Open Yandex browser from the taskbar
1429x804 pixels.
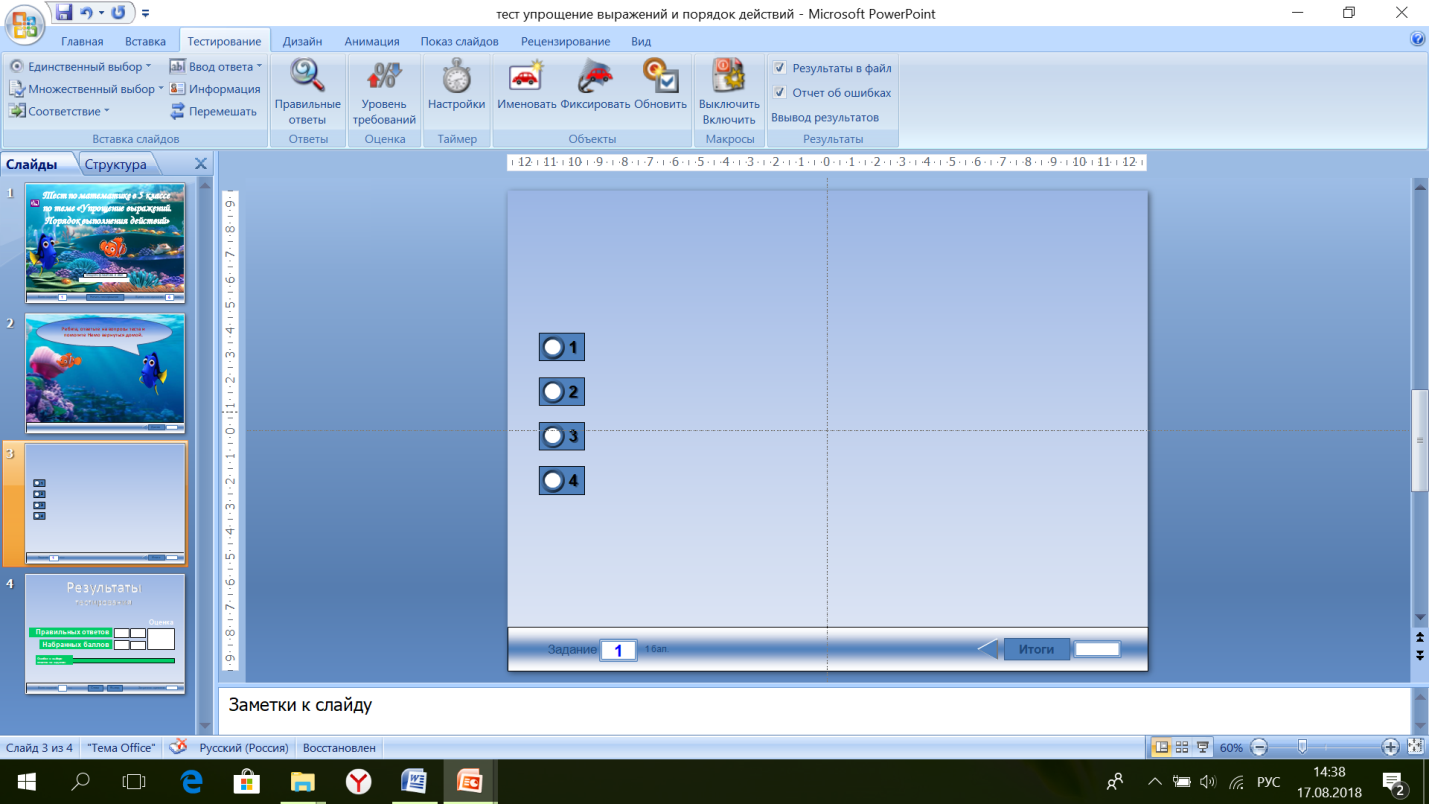(358, 781)
